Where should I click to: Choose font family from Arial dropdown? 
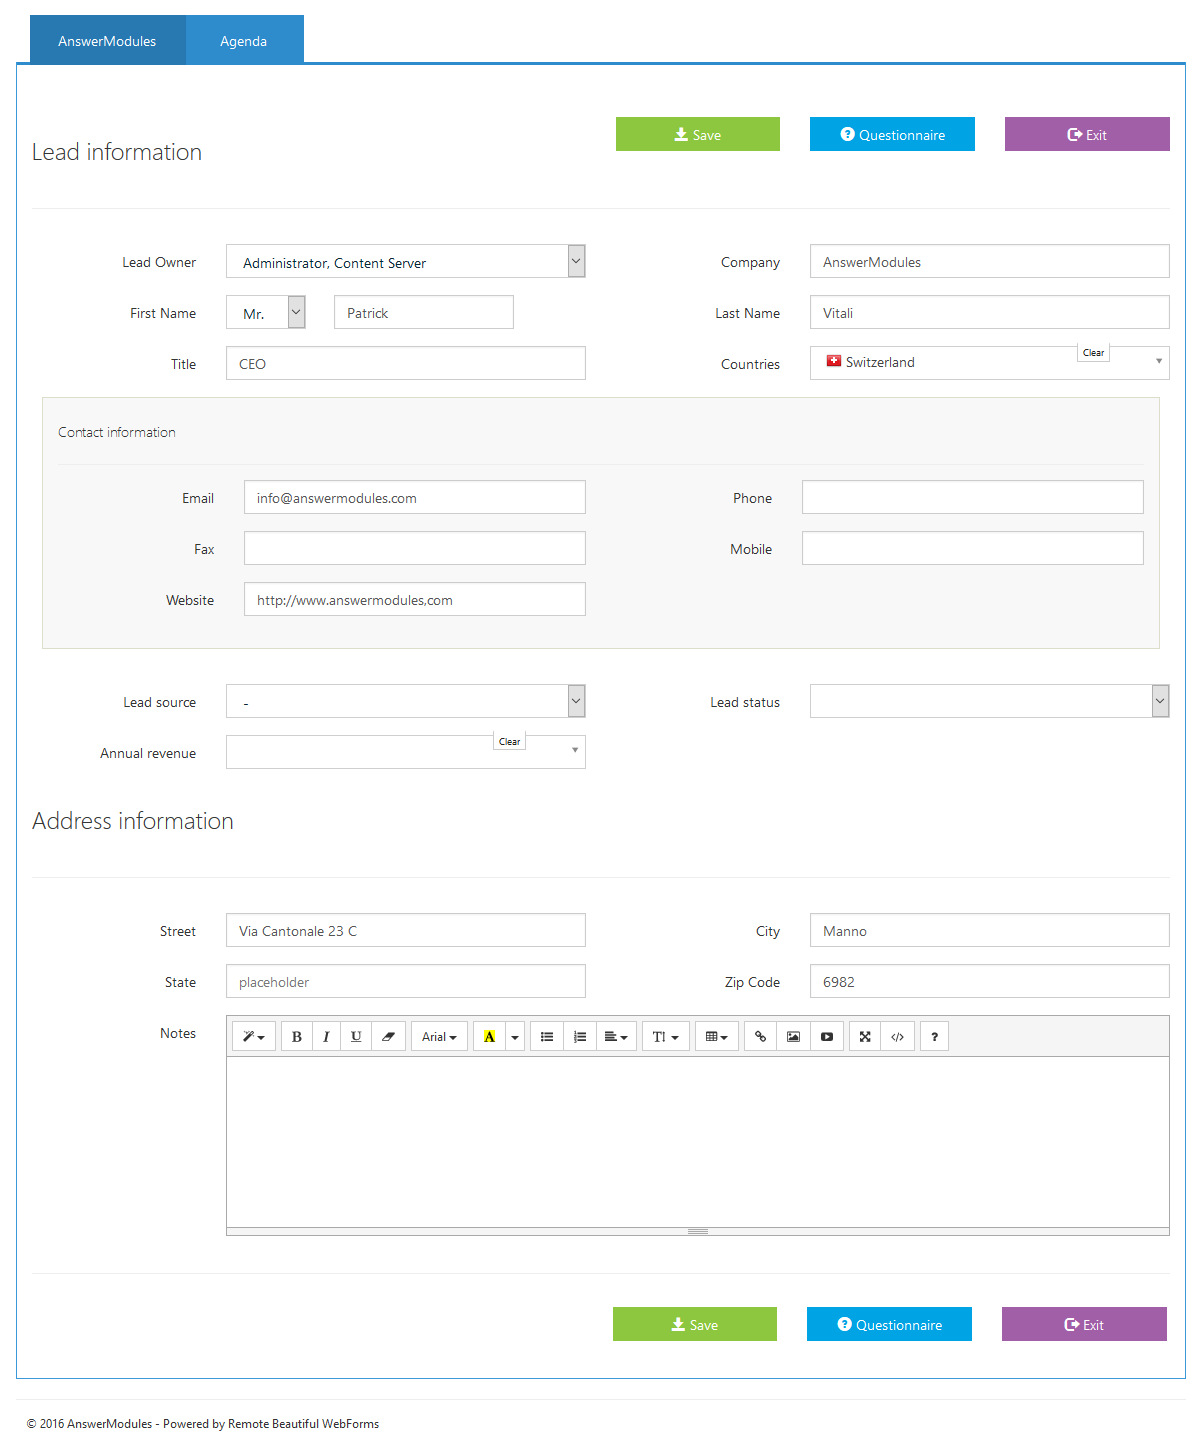click(x=439, y=1037)
